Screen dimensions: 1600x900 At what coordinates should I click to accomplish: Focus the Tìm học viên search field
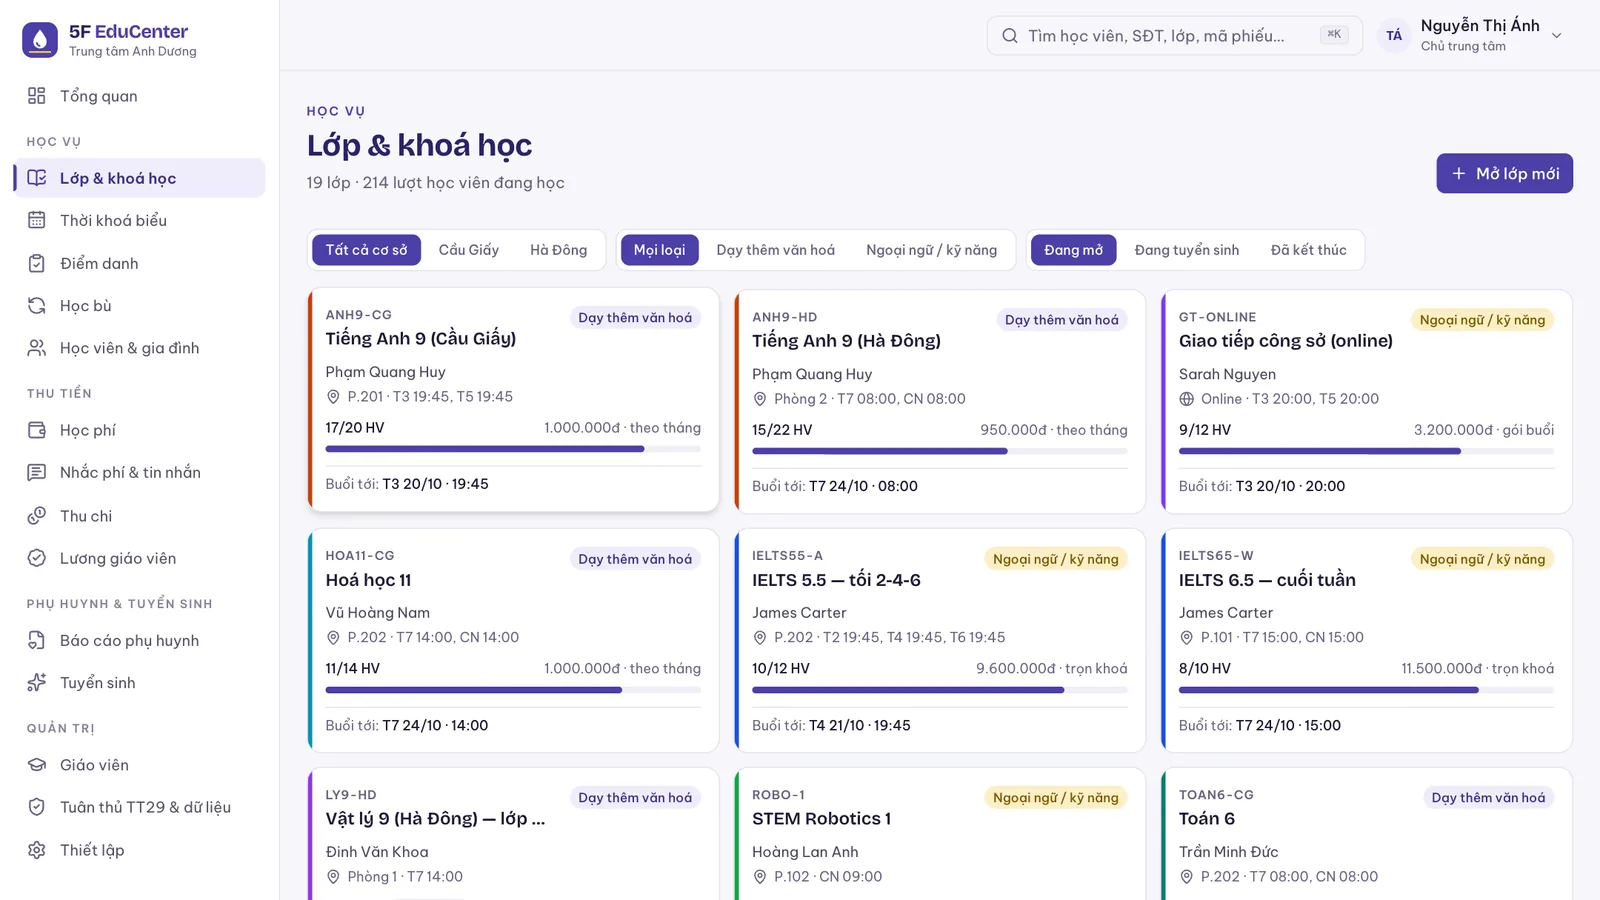pos(1174,36)
